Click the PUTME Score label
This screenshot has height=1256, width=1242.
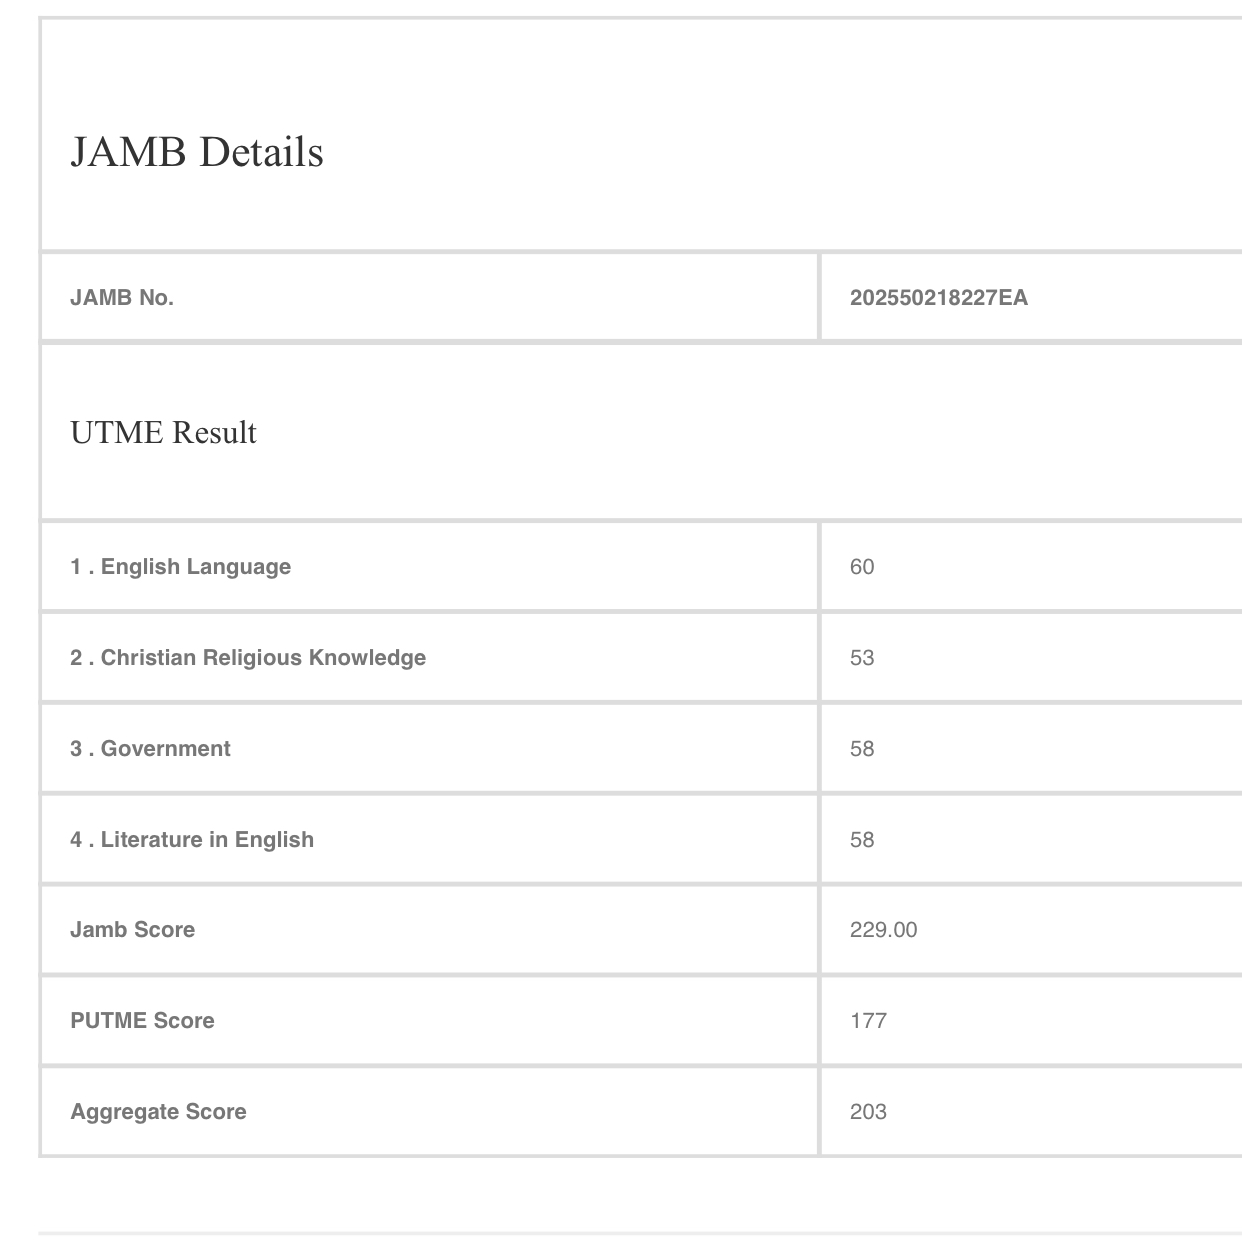[x=142, y=1021]
